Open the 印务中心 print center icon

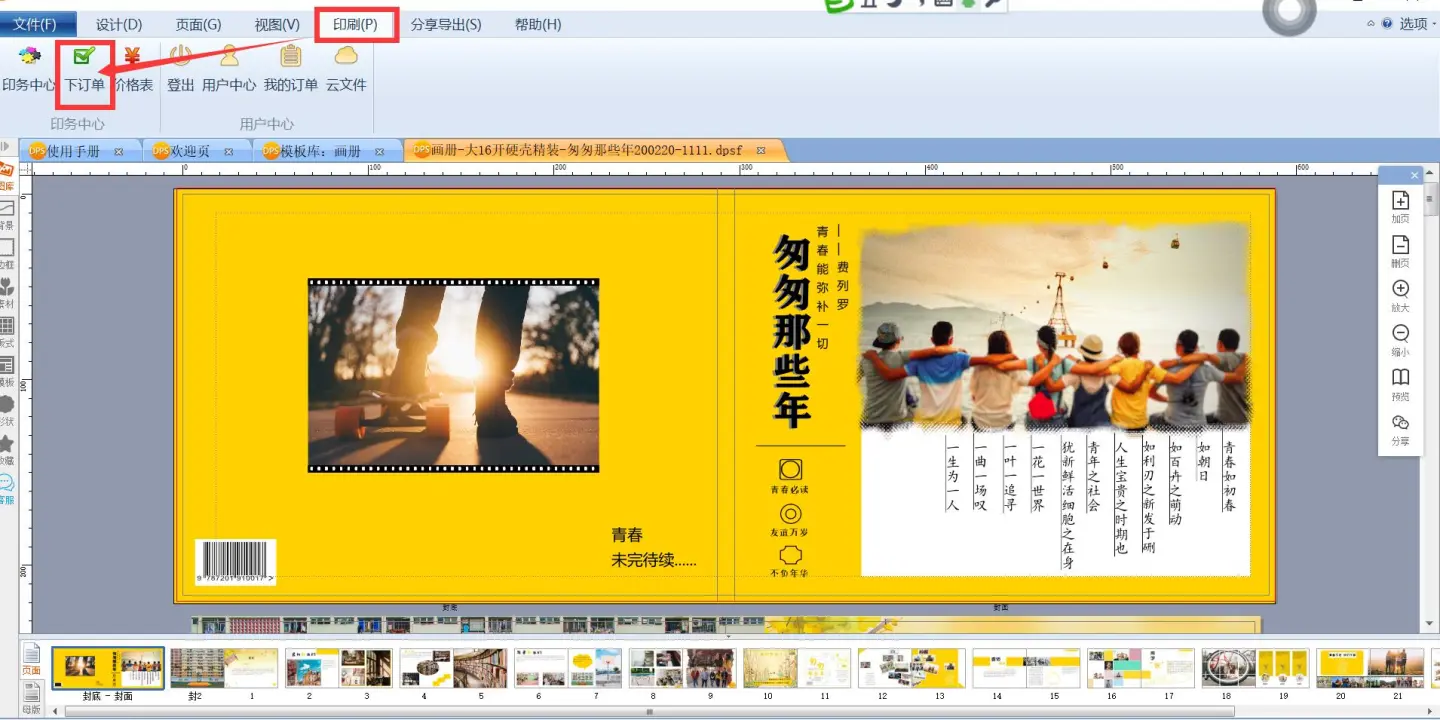[28, 69]
